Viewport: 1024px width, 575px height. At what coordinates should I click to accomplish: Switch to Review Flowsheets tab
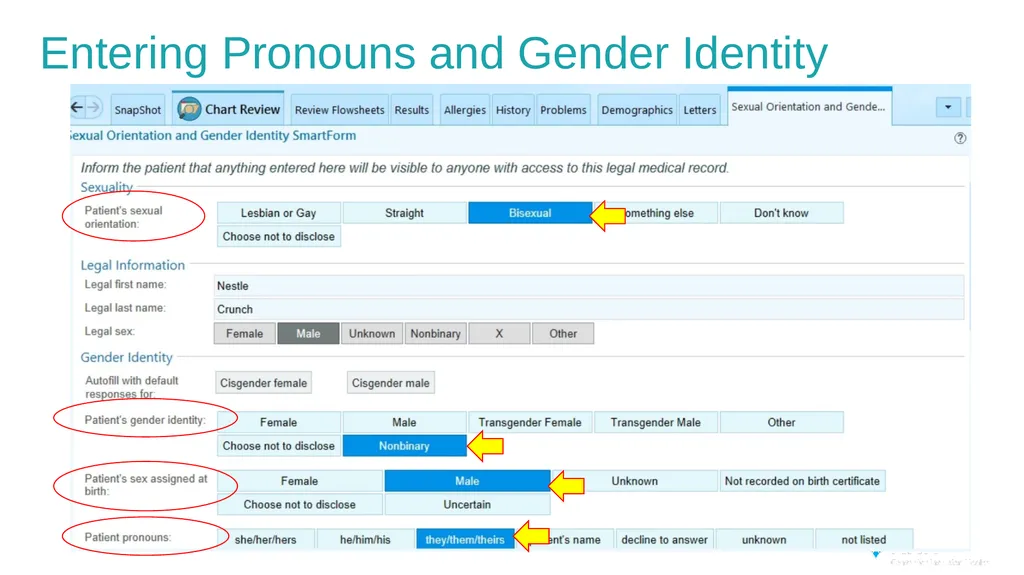click(340, 110)
